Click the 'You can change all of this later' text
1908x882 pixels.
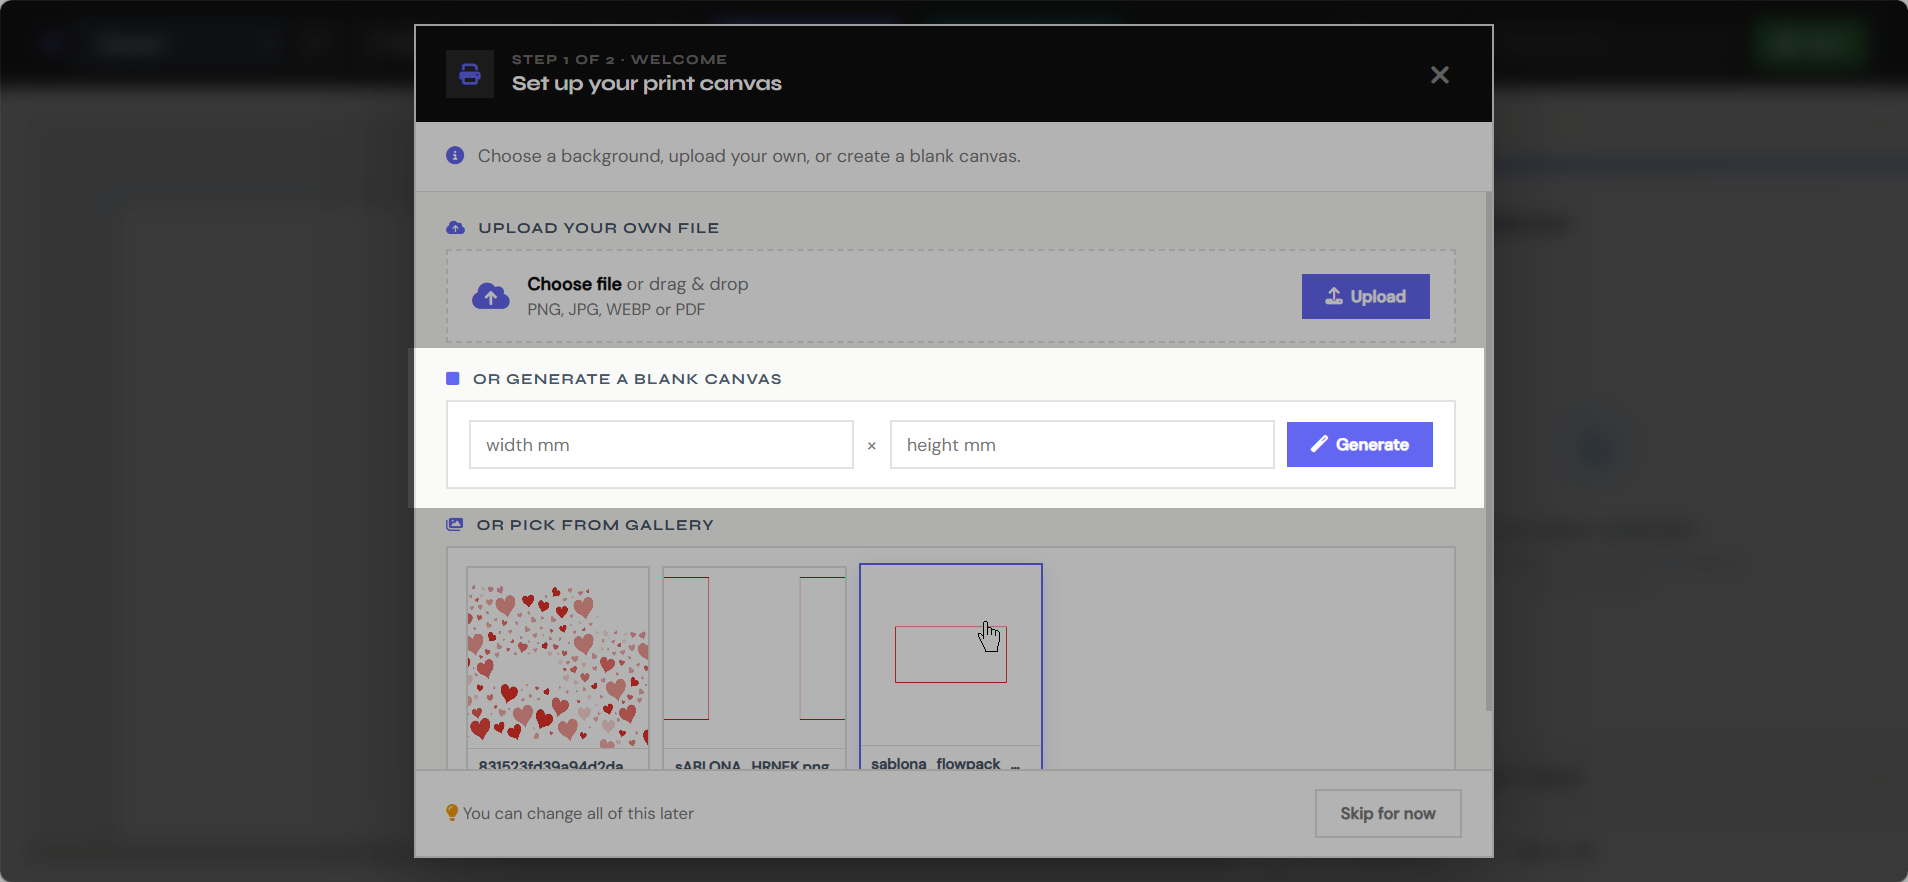(578, 814)
